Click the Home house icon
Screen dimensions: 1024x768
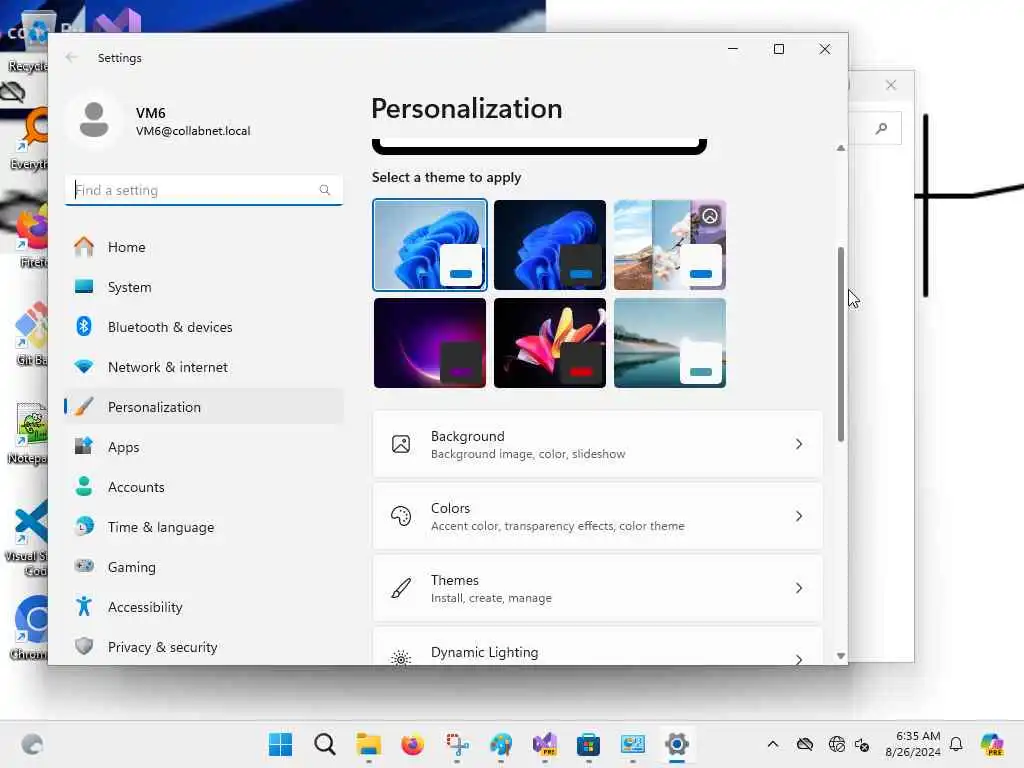point(84,246)
